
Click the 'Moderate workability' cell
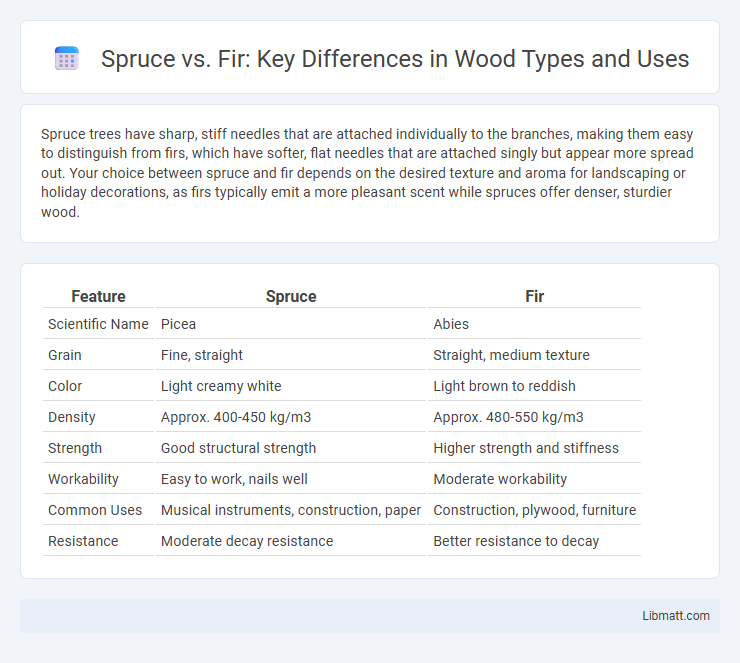tap(534, 479)
